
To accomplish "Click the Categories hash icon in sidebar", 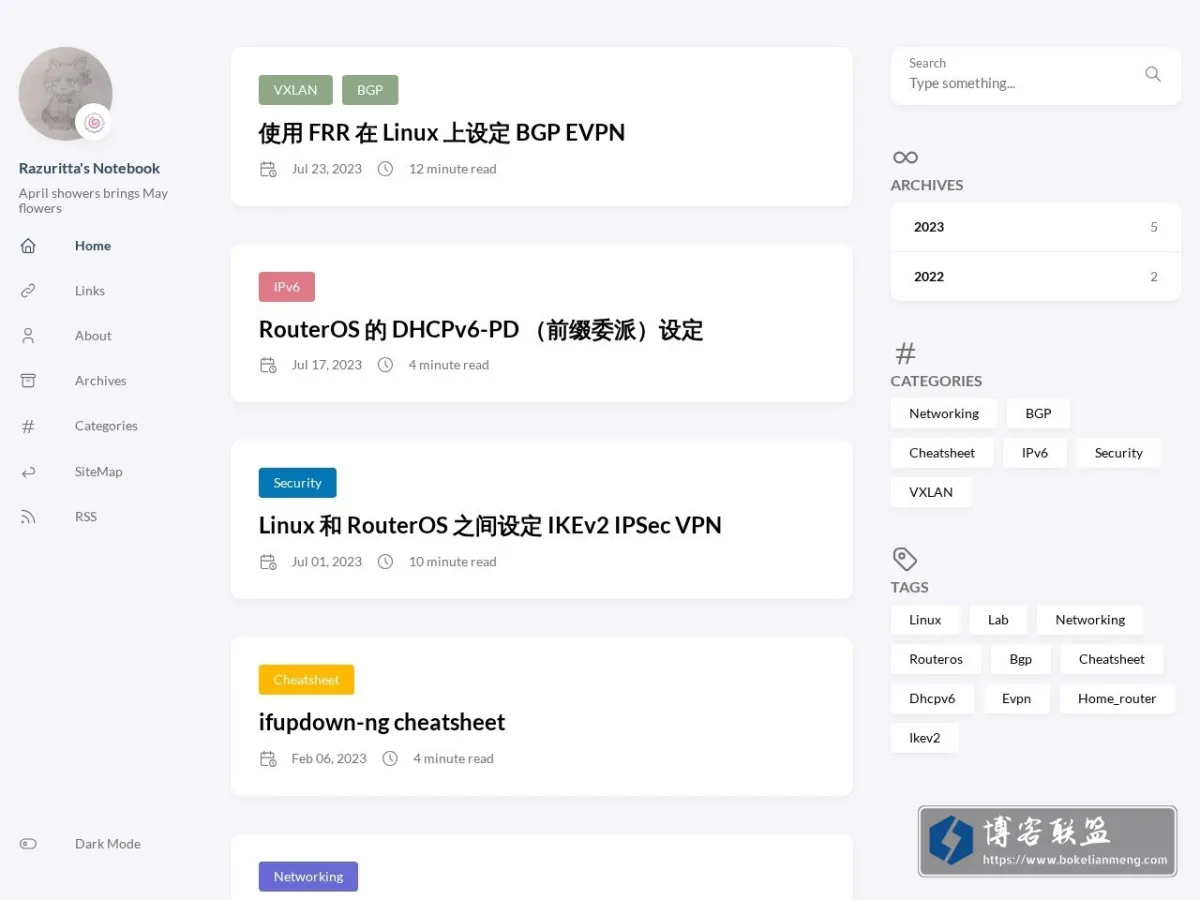I will 28,426.
